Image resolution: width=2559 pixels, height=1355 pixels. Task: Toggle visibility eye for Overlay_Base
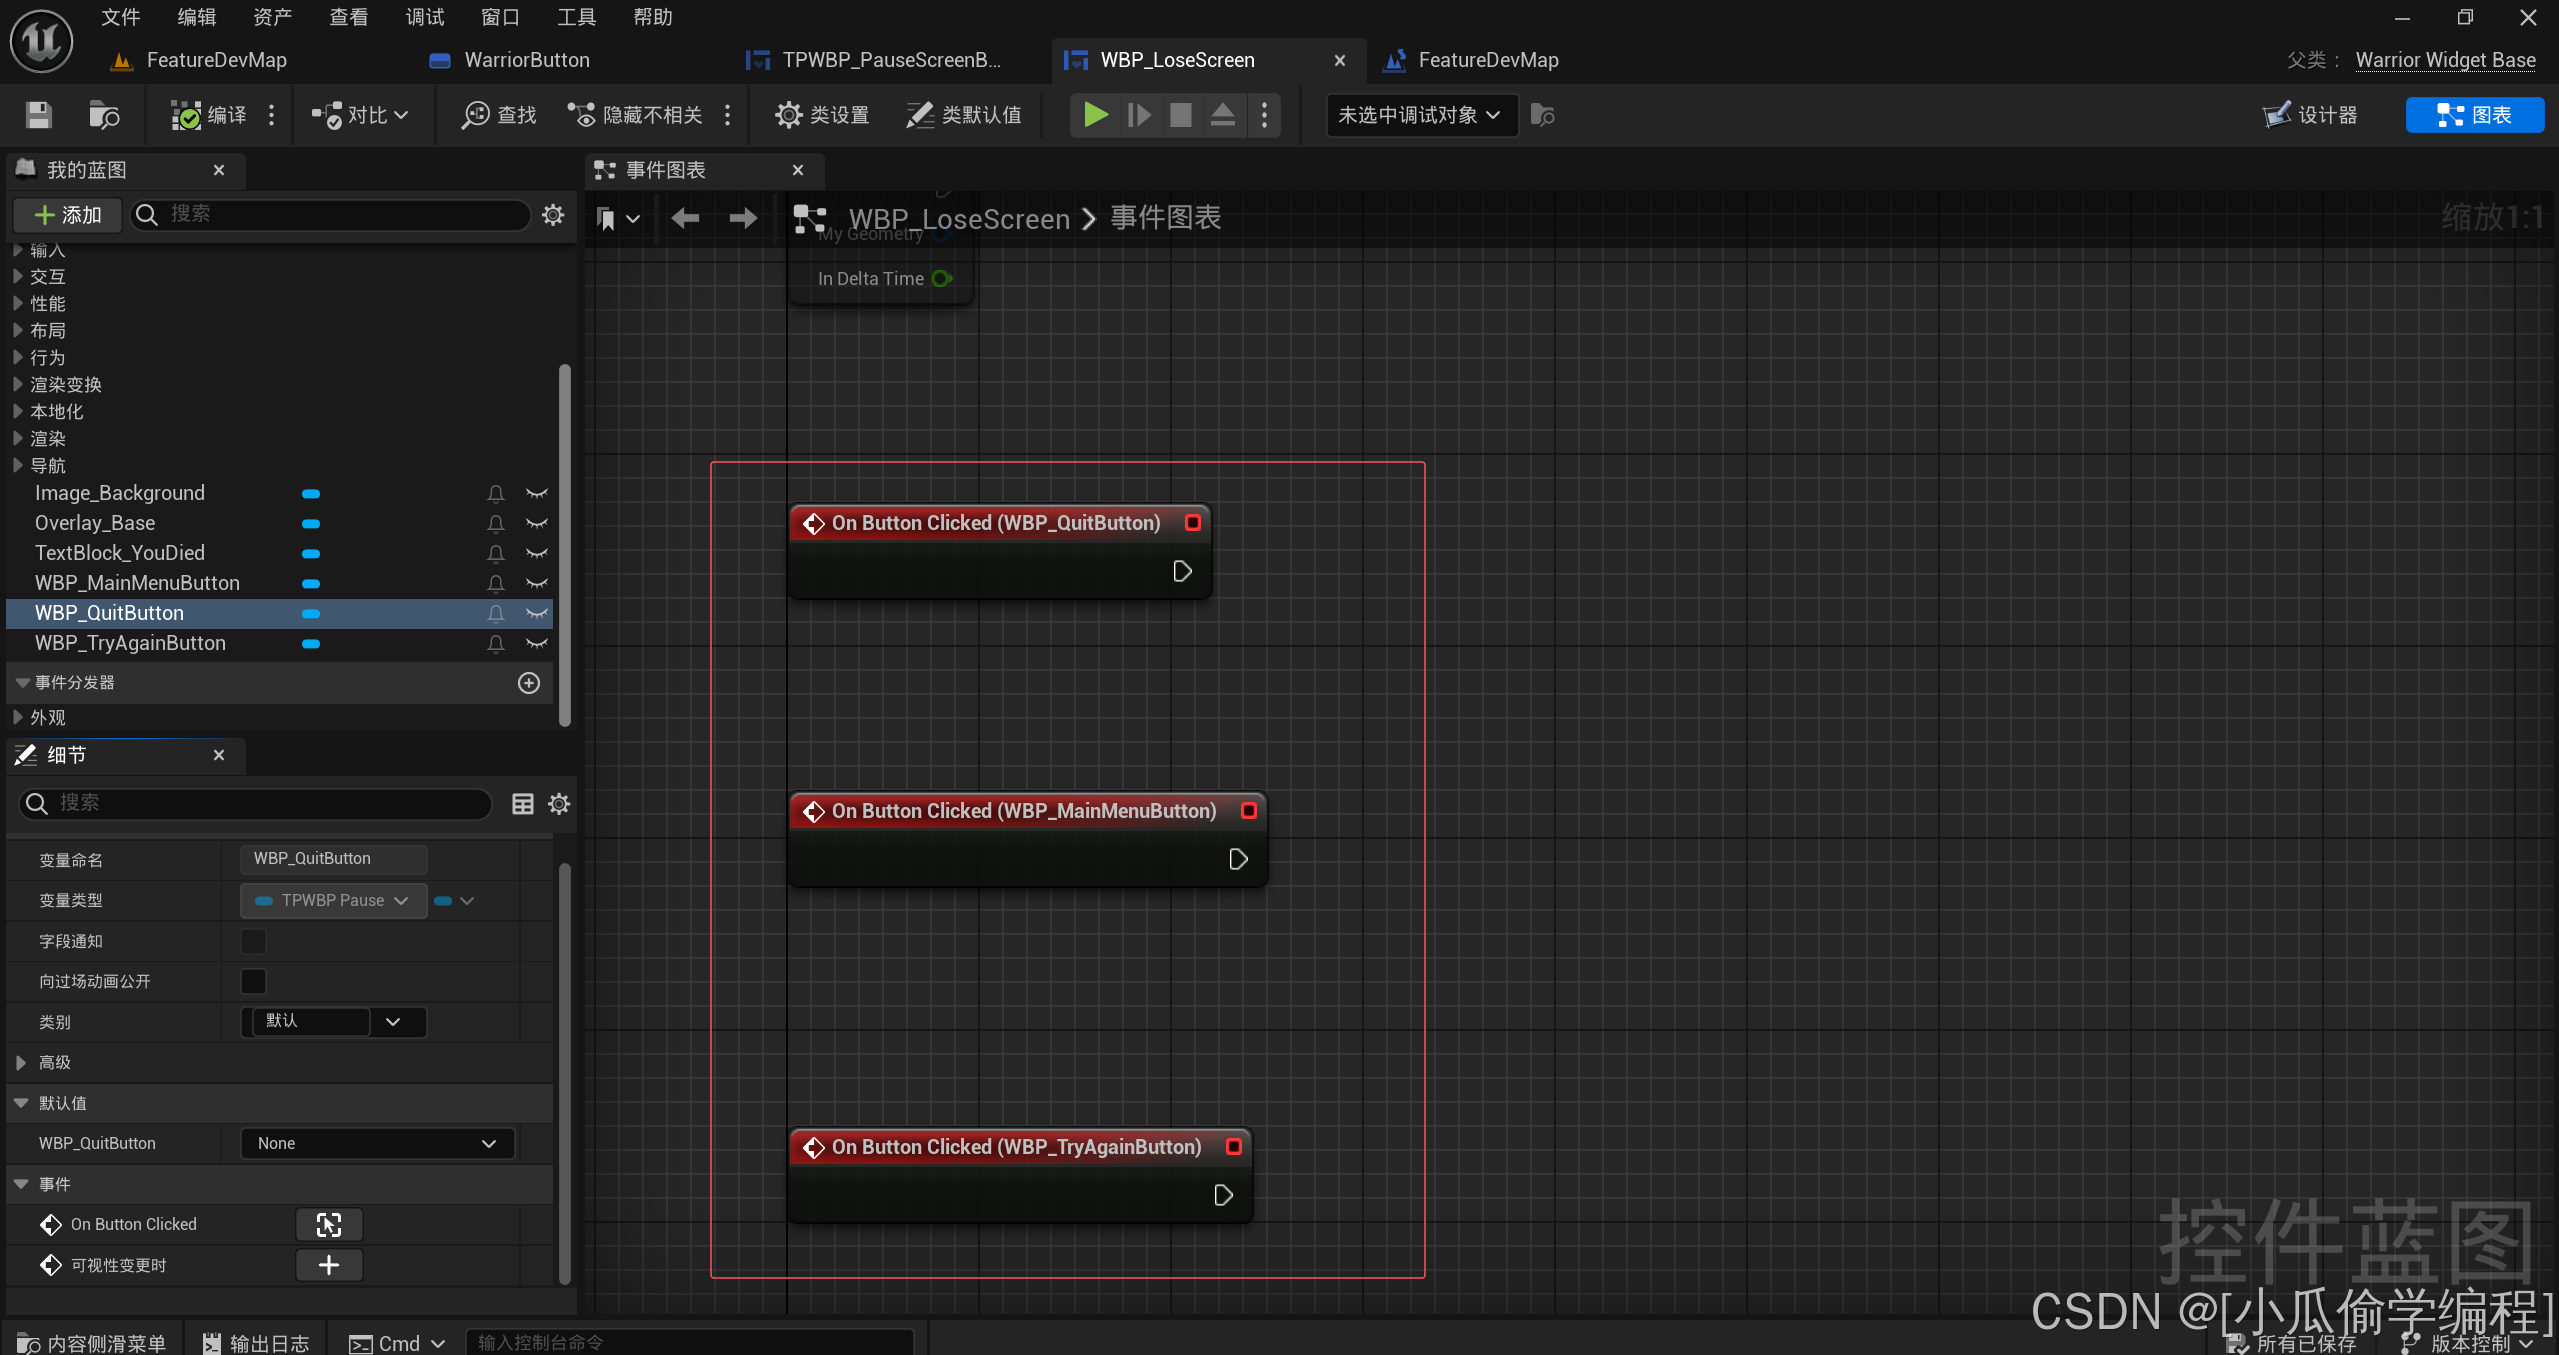537,523
